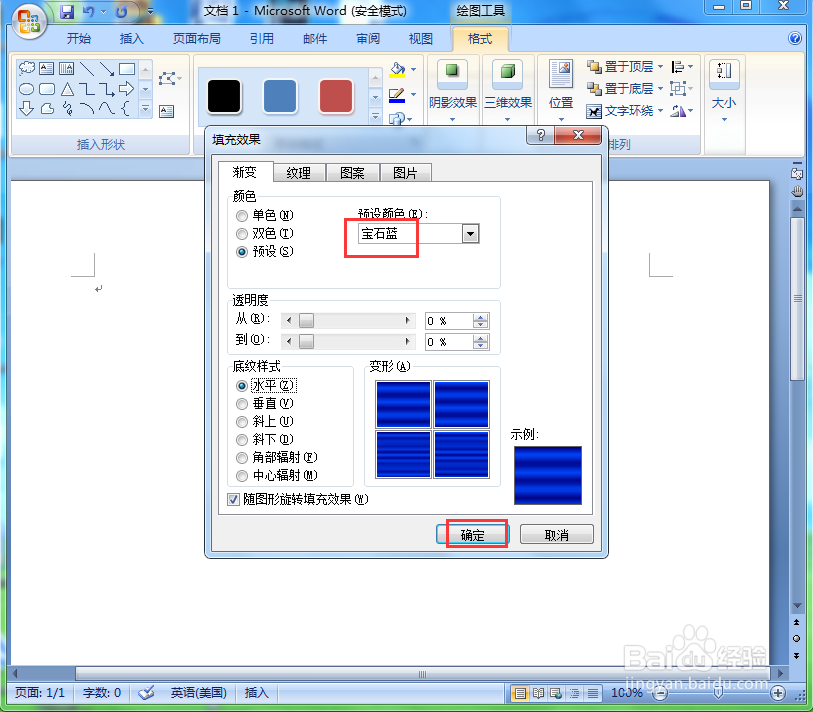Switch to Texture tab in dialog
The width and height of the screenshot is (813, 712).
click(x=299, y=173)
